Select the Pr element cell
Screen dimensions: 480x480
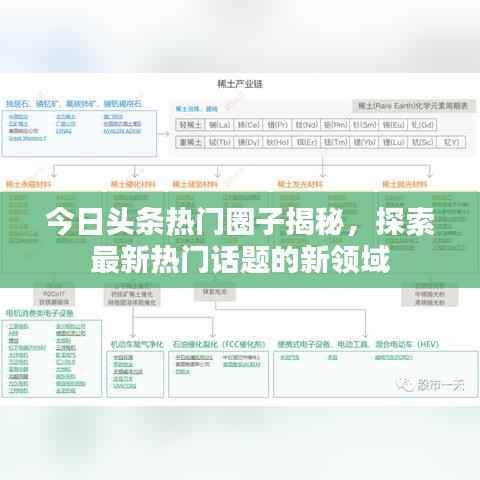[x=277, y=125]
